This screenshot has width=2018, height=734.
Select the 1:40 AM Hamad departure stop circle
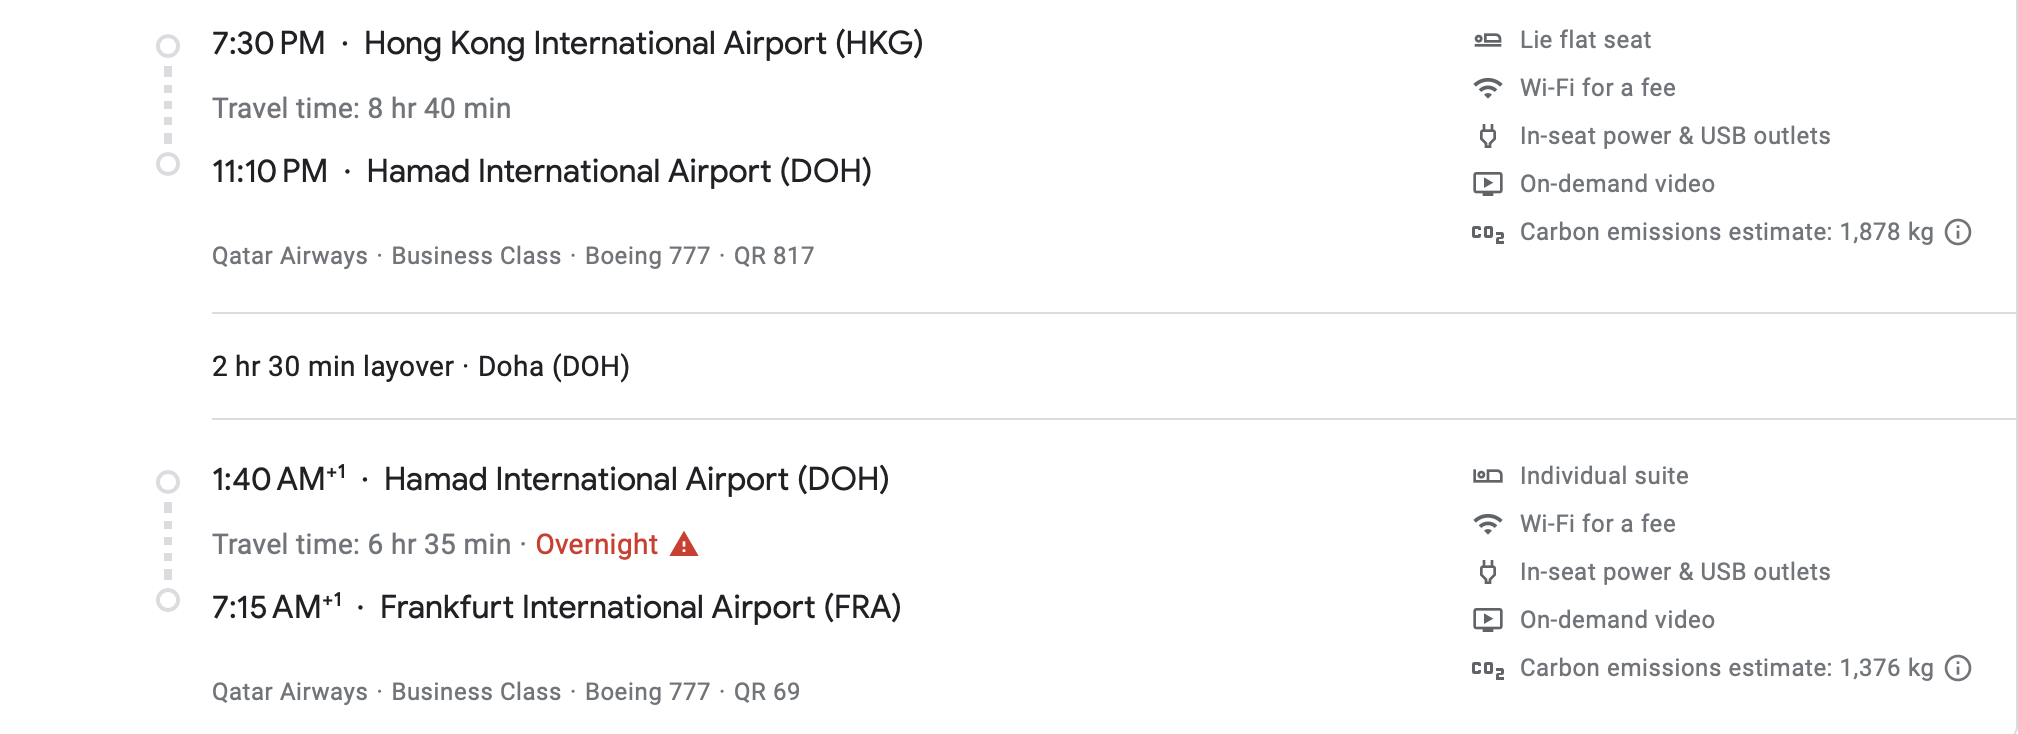click(168, 482)
